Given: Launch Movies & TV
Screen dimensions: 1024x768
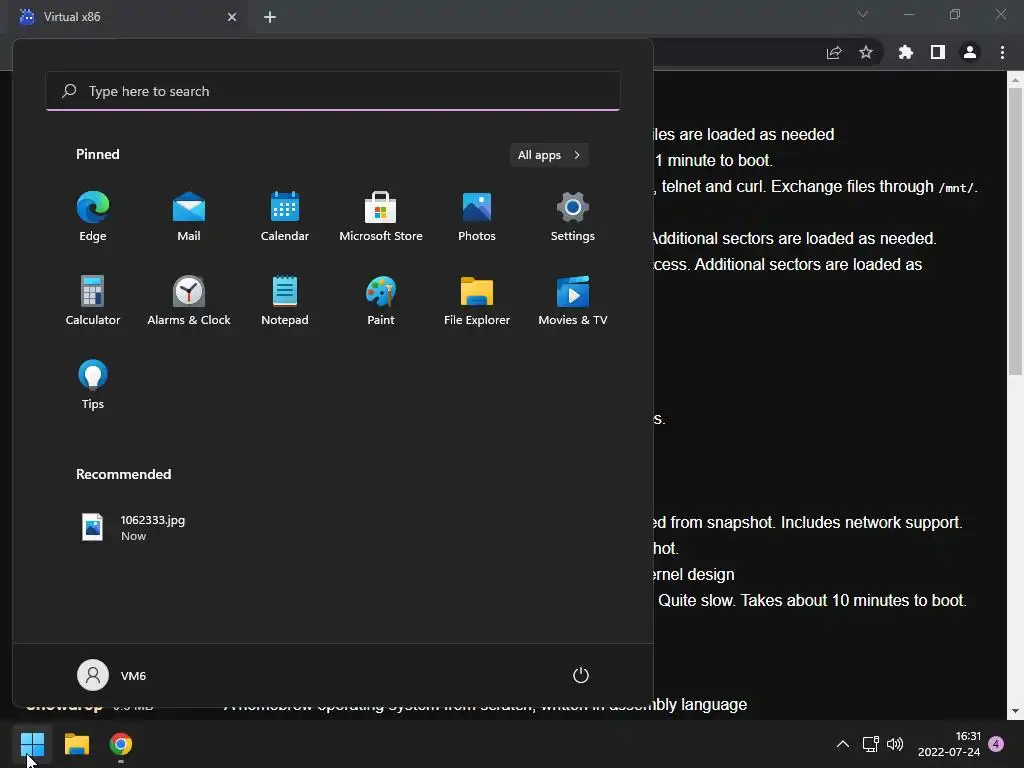Looking at the screenshot, I should pos(573,300).
